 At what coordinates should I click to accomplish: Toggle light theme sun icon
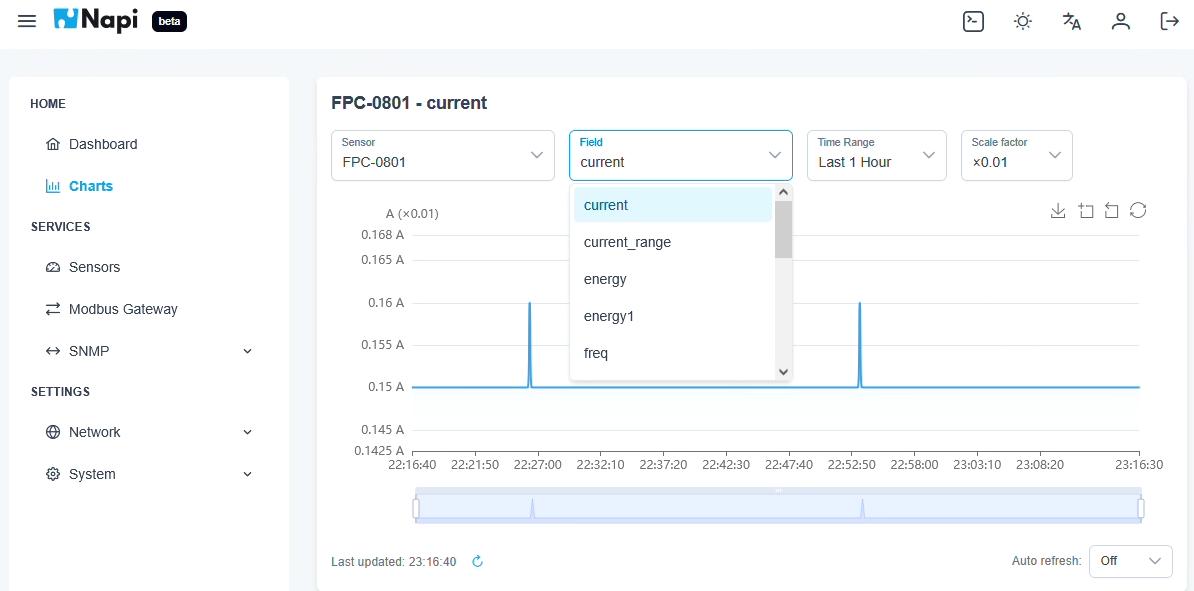coord(1023,21)
